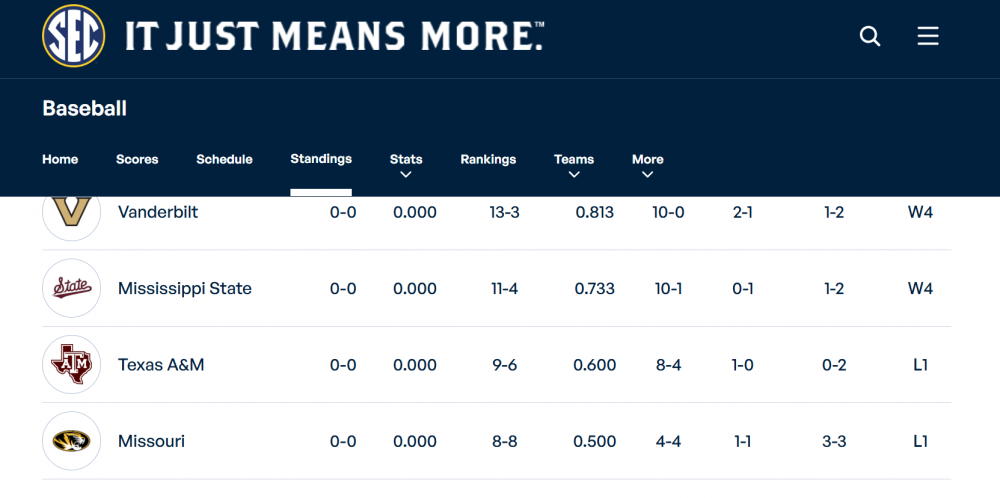
Task: Open the Mississippi State team link
Action: [x=185, y=288]
